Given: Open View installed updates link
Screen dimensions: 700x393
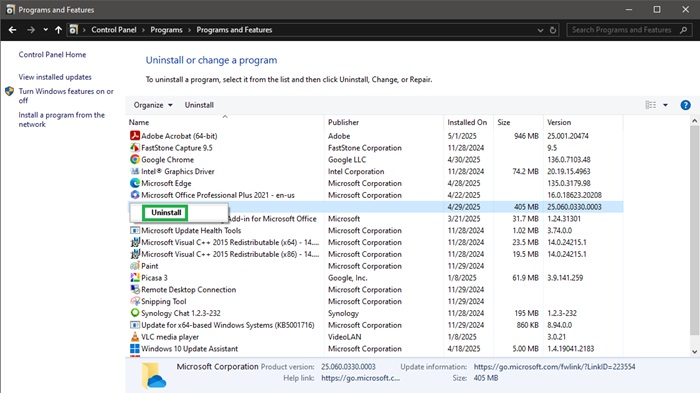Looking at the screenshot, I should point(55,77).
